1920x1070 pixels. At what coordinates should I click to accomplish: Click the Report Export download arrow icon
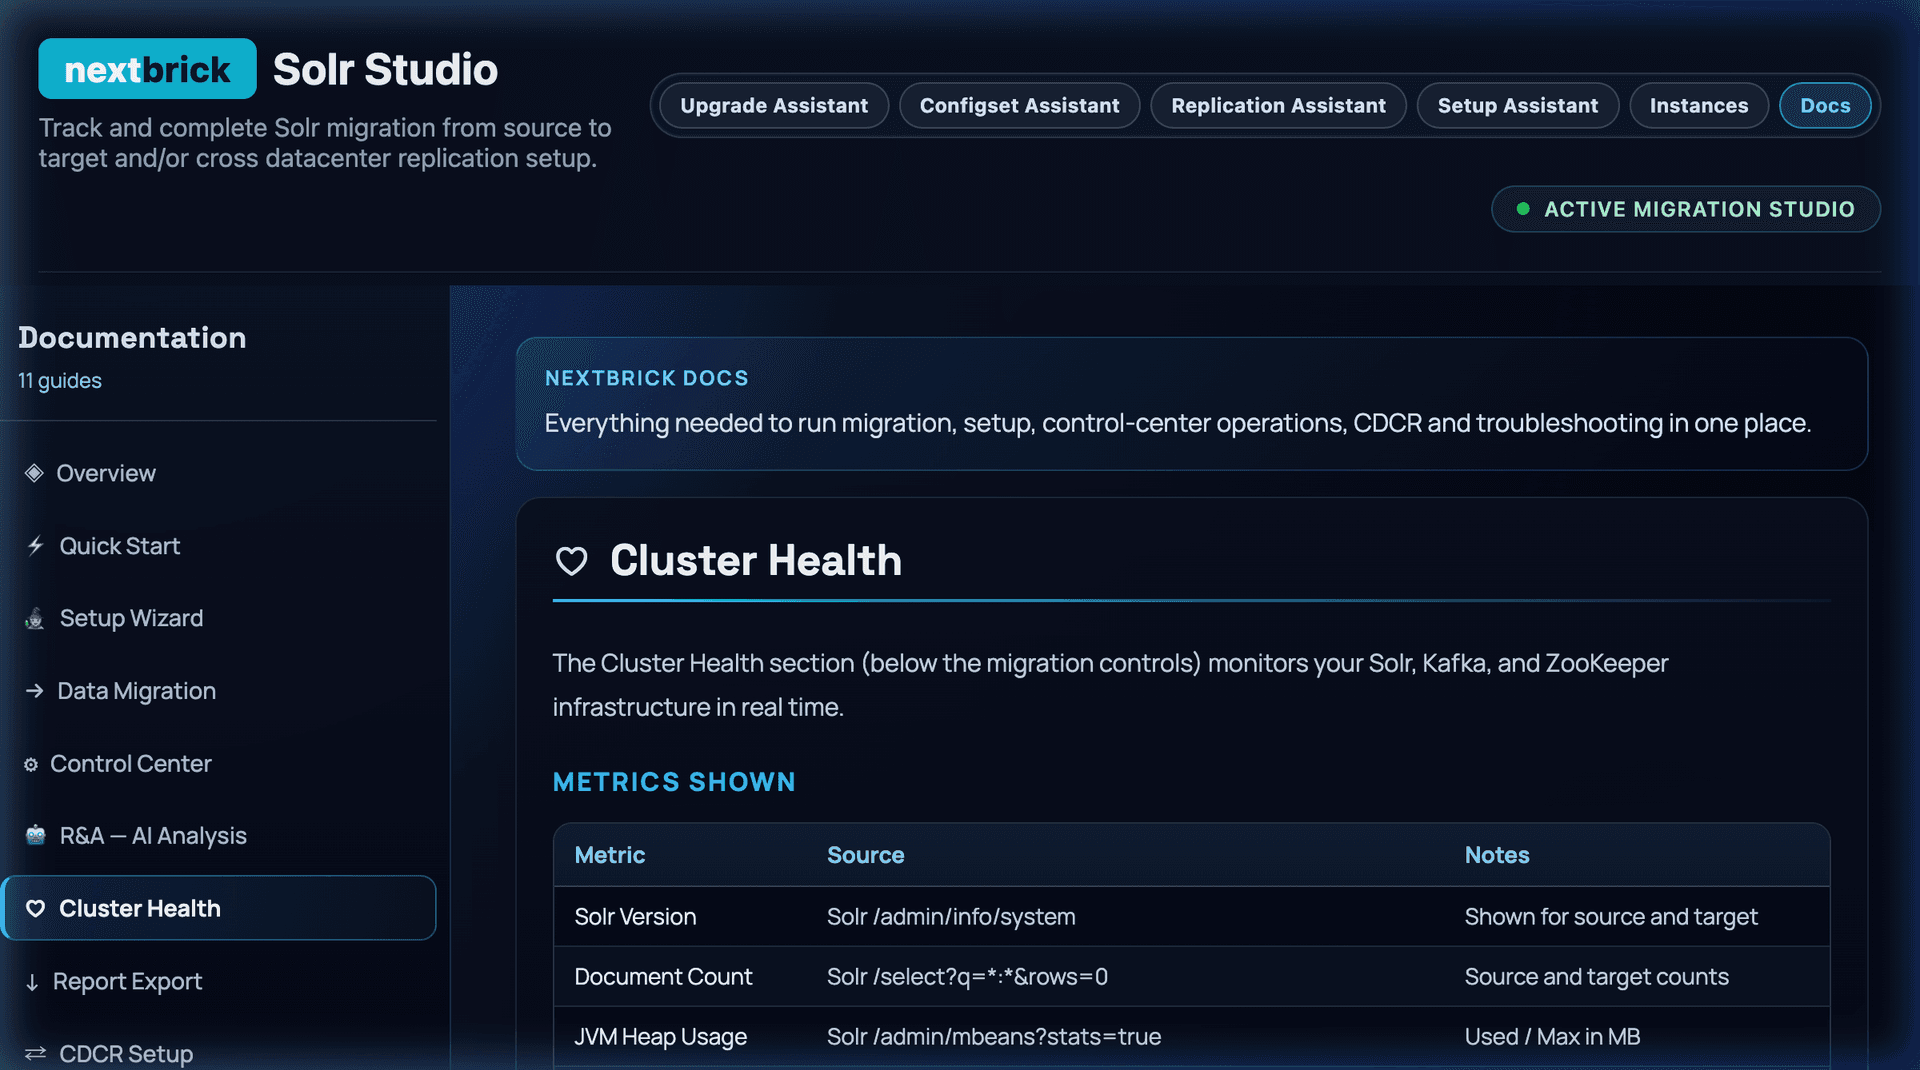32,982
